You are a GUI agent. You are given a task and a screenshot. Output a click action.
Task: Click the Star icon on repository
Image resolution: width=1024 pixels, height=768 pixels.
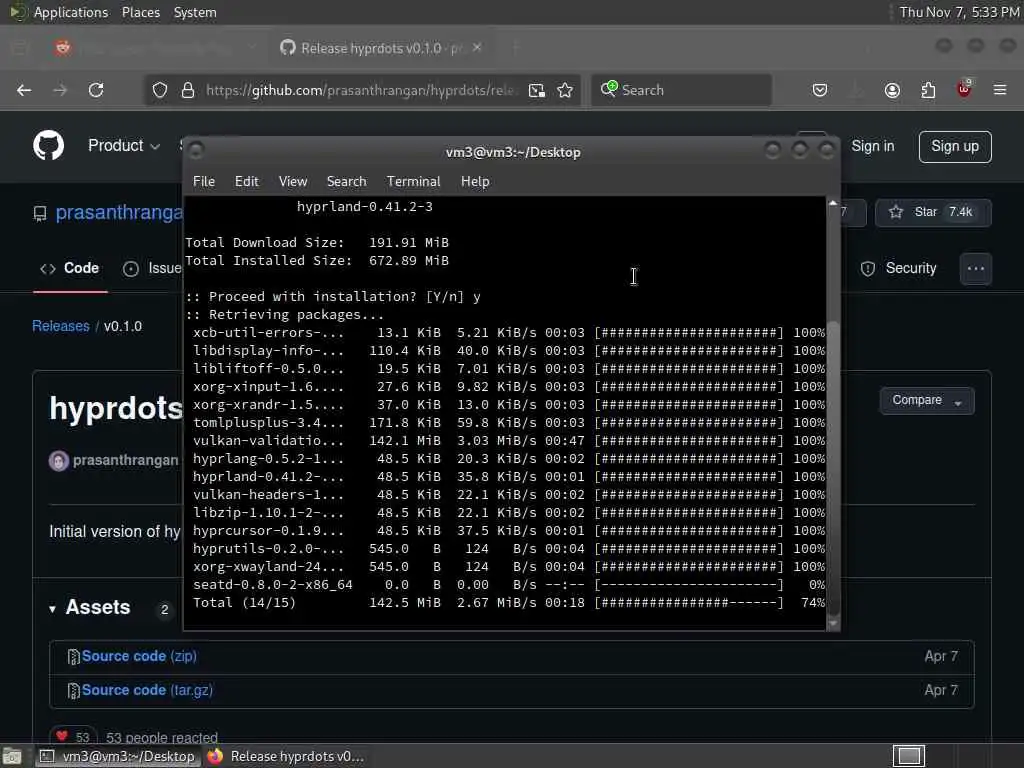[896, 212]
